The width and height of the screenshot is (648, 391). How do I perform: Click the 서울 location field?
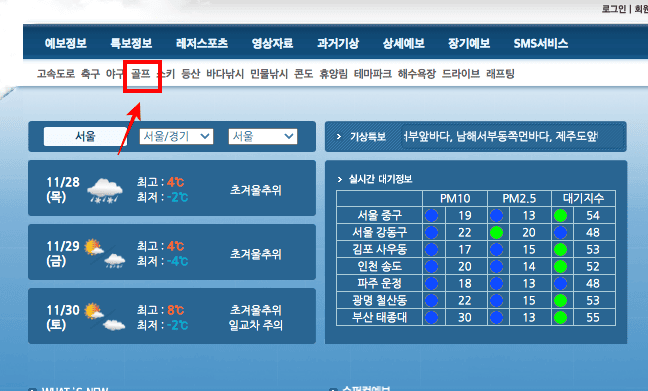point(85,136)
